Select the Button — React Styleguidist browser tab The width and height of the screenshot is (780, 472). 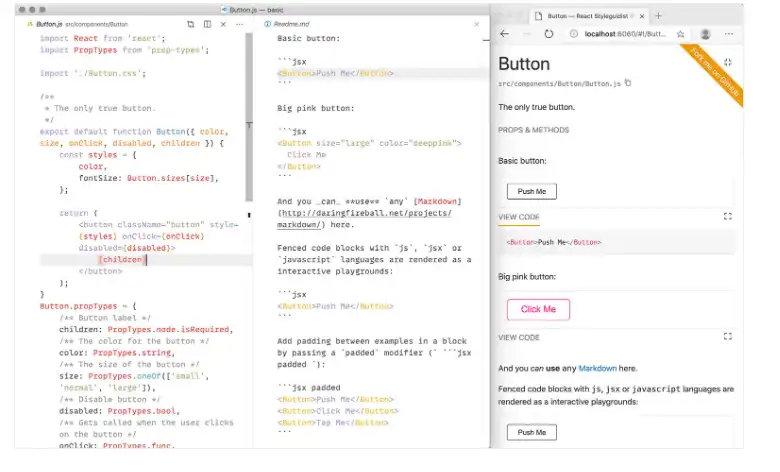coord(589,16)
